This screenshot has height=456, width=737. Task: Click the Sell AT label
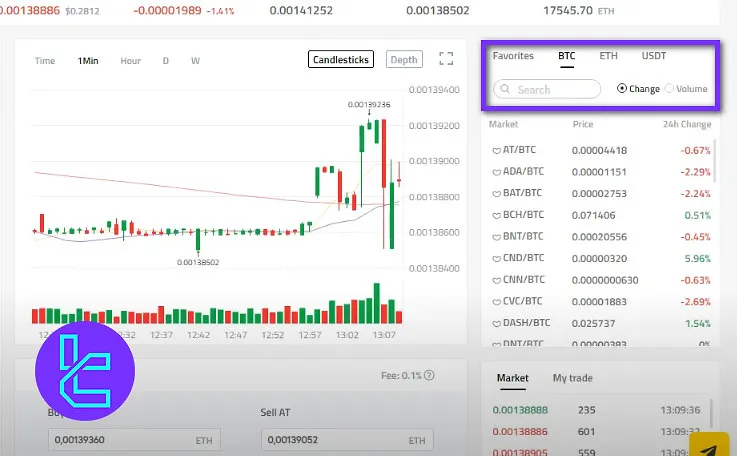pos(275,413)
